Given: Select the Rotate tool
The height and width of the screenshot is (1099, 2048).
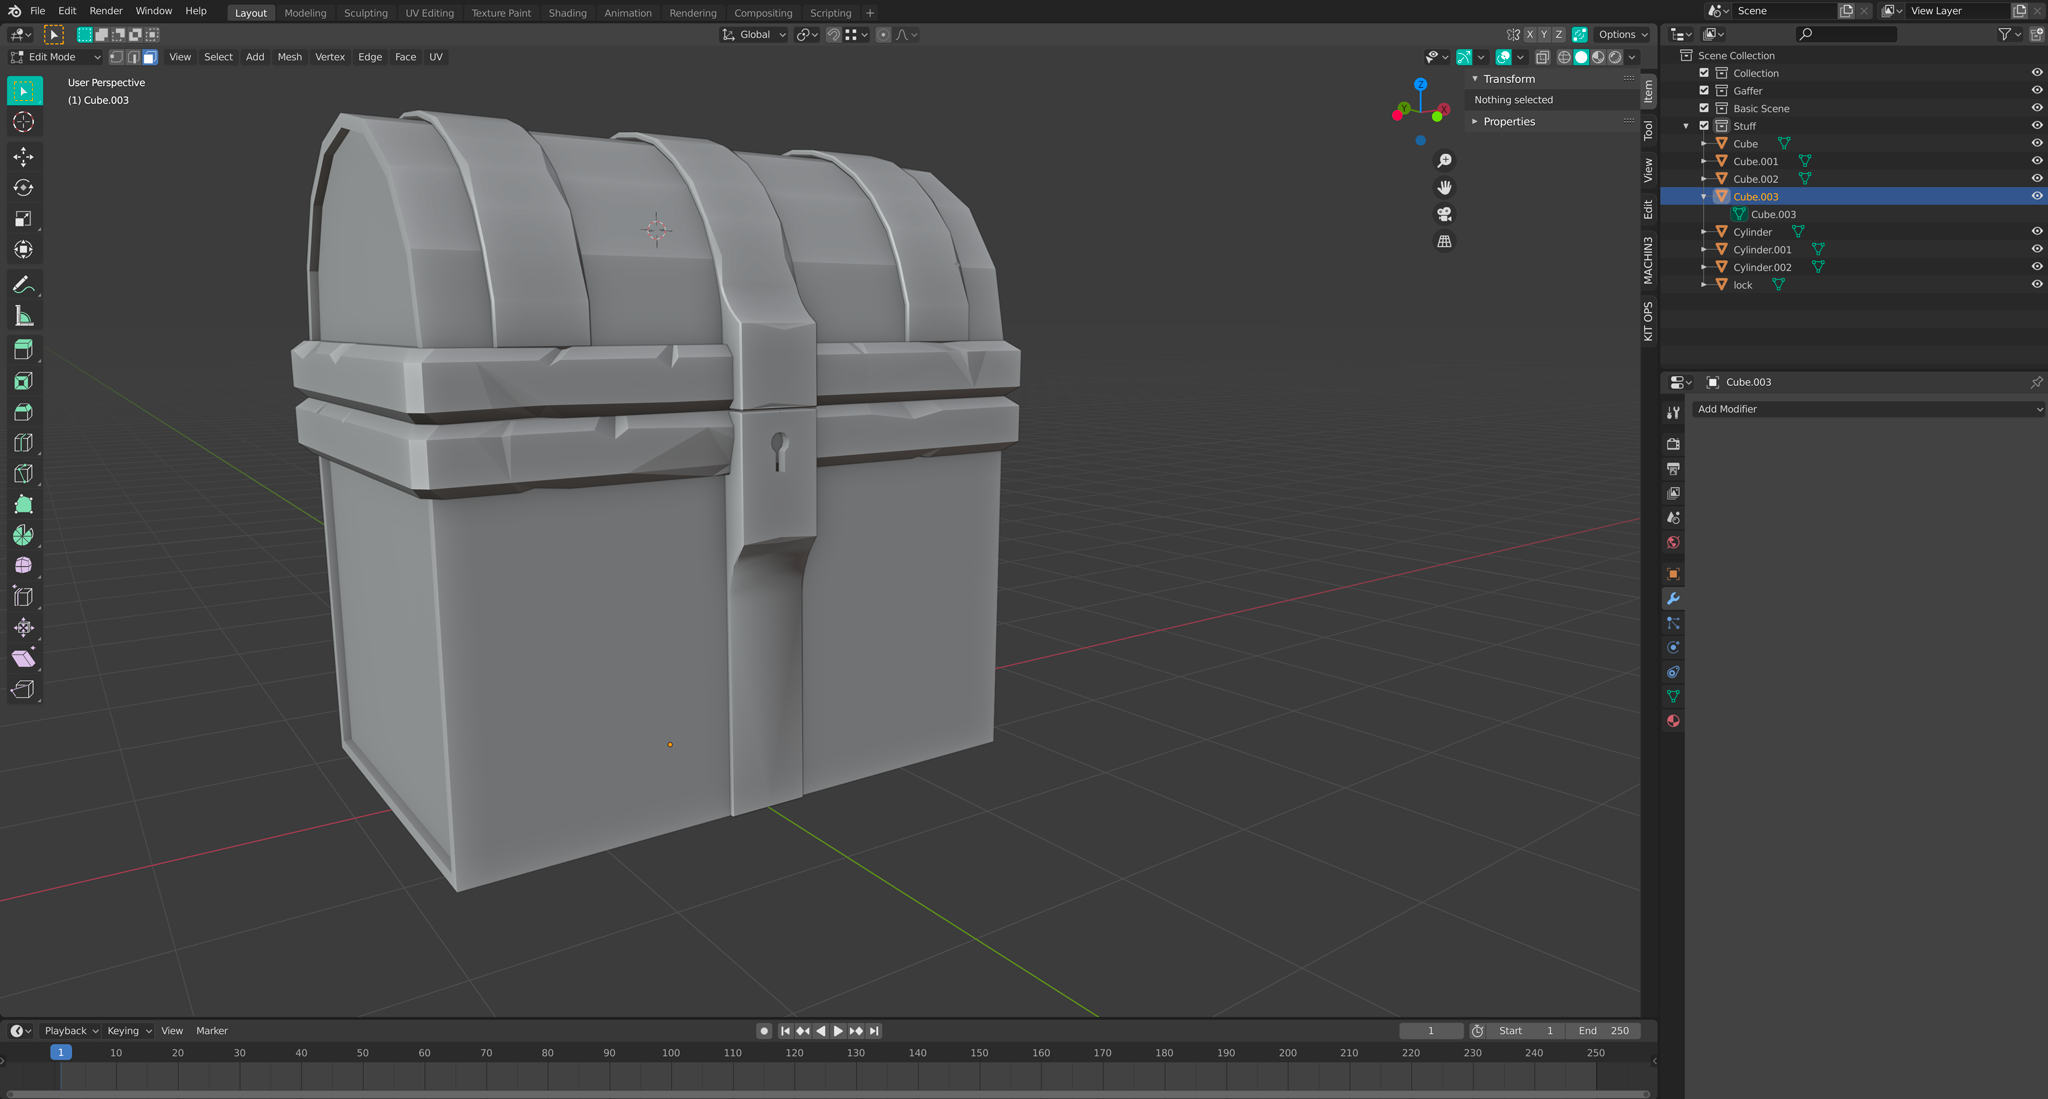Looking at the screenshot, I should (x=23, y=188).
